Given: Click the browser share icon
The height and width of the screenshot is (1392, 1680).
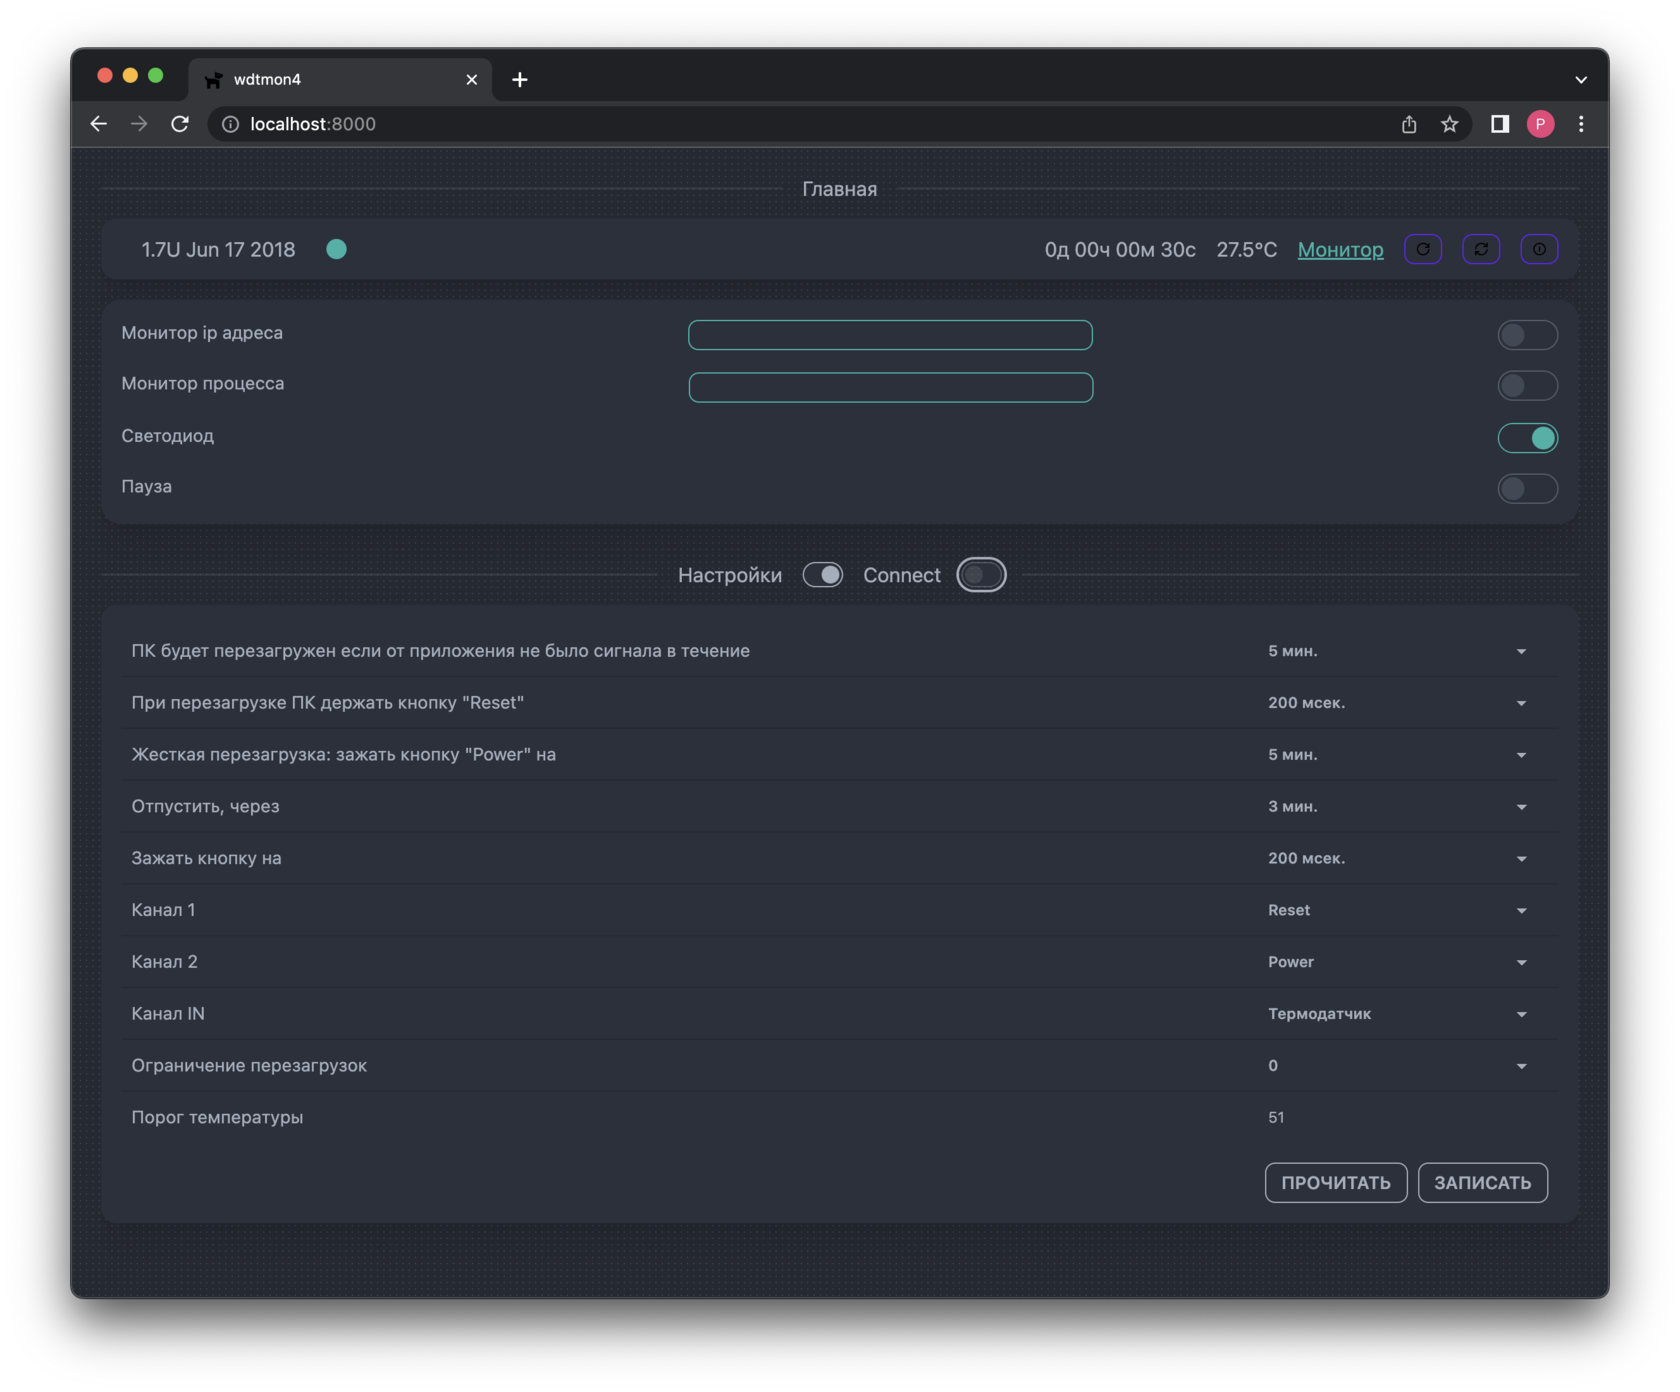Looking at the screenshot, I should coord(1409,124).
